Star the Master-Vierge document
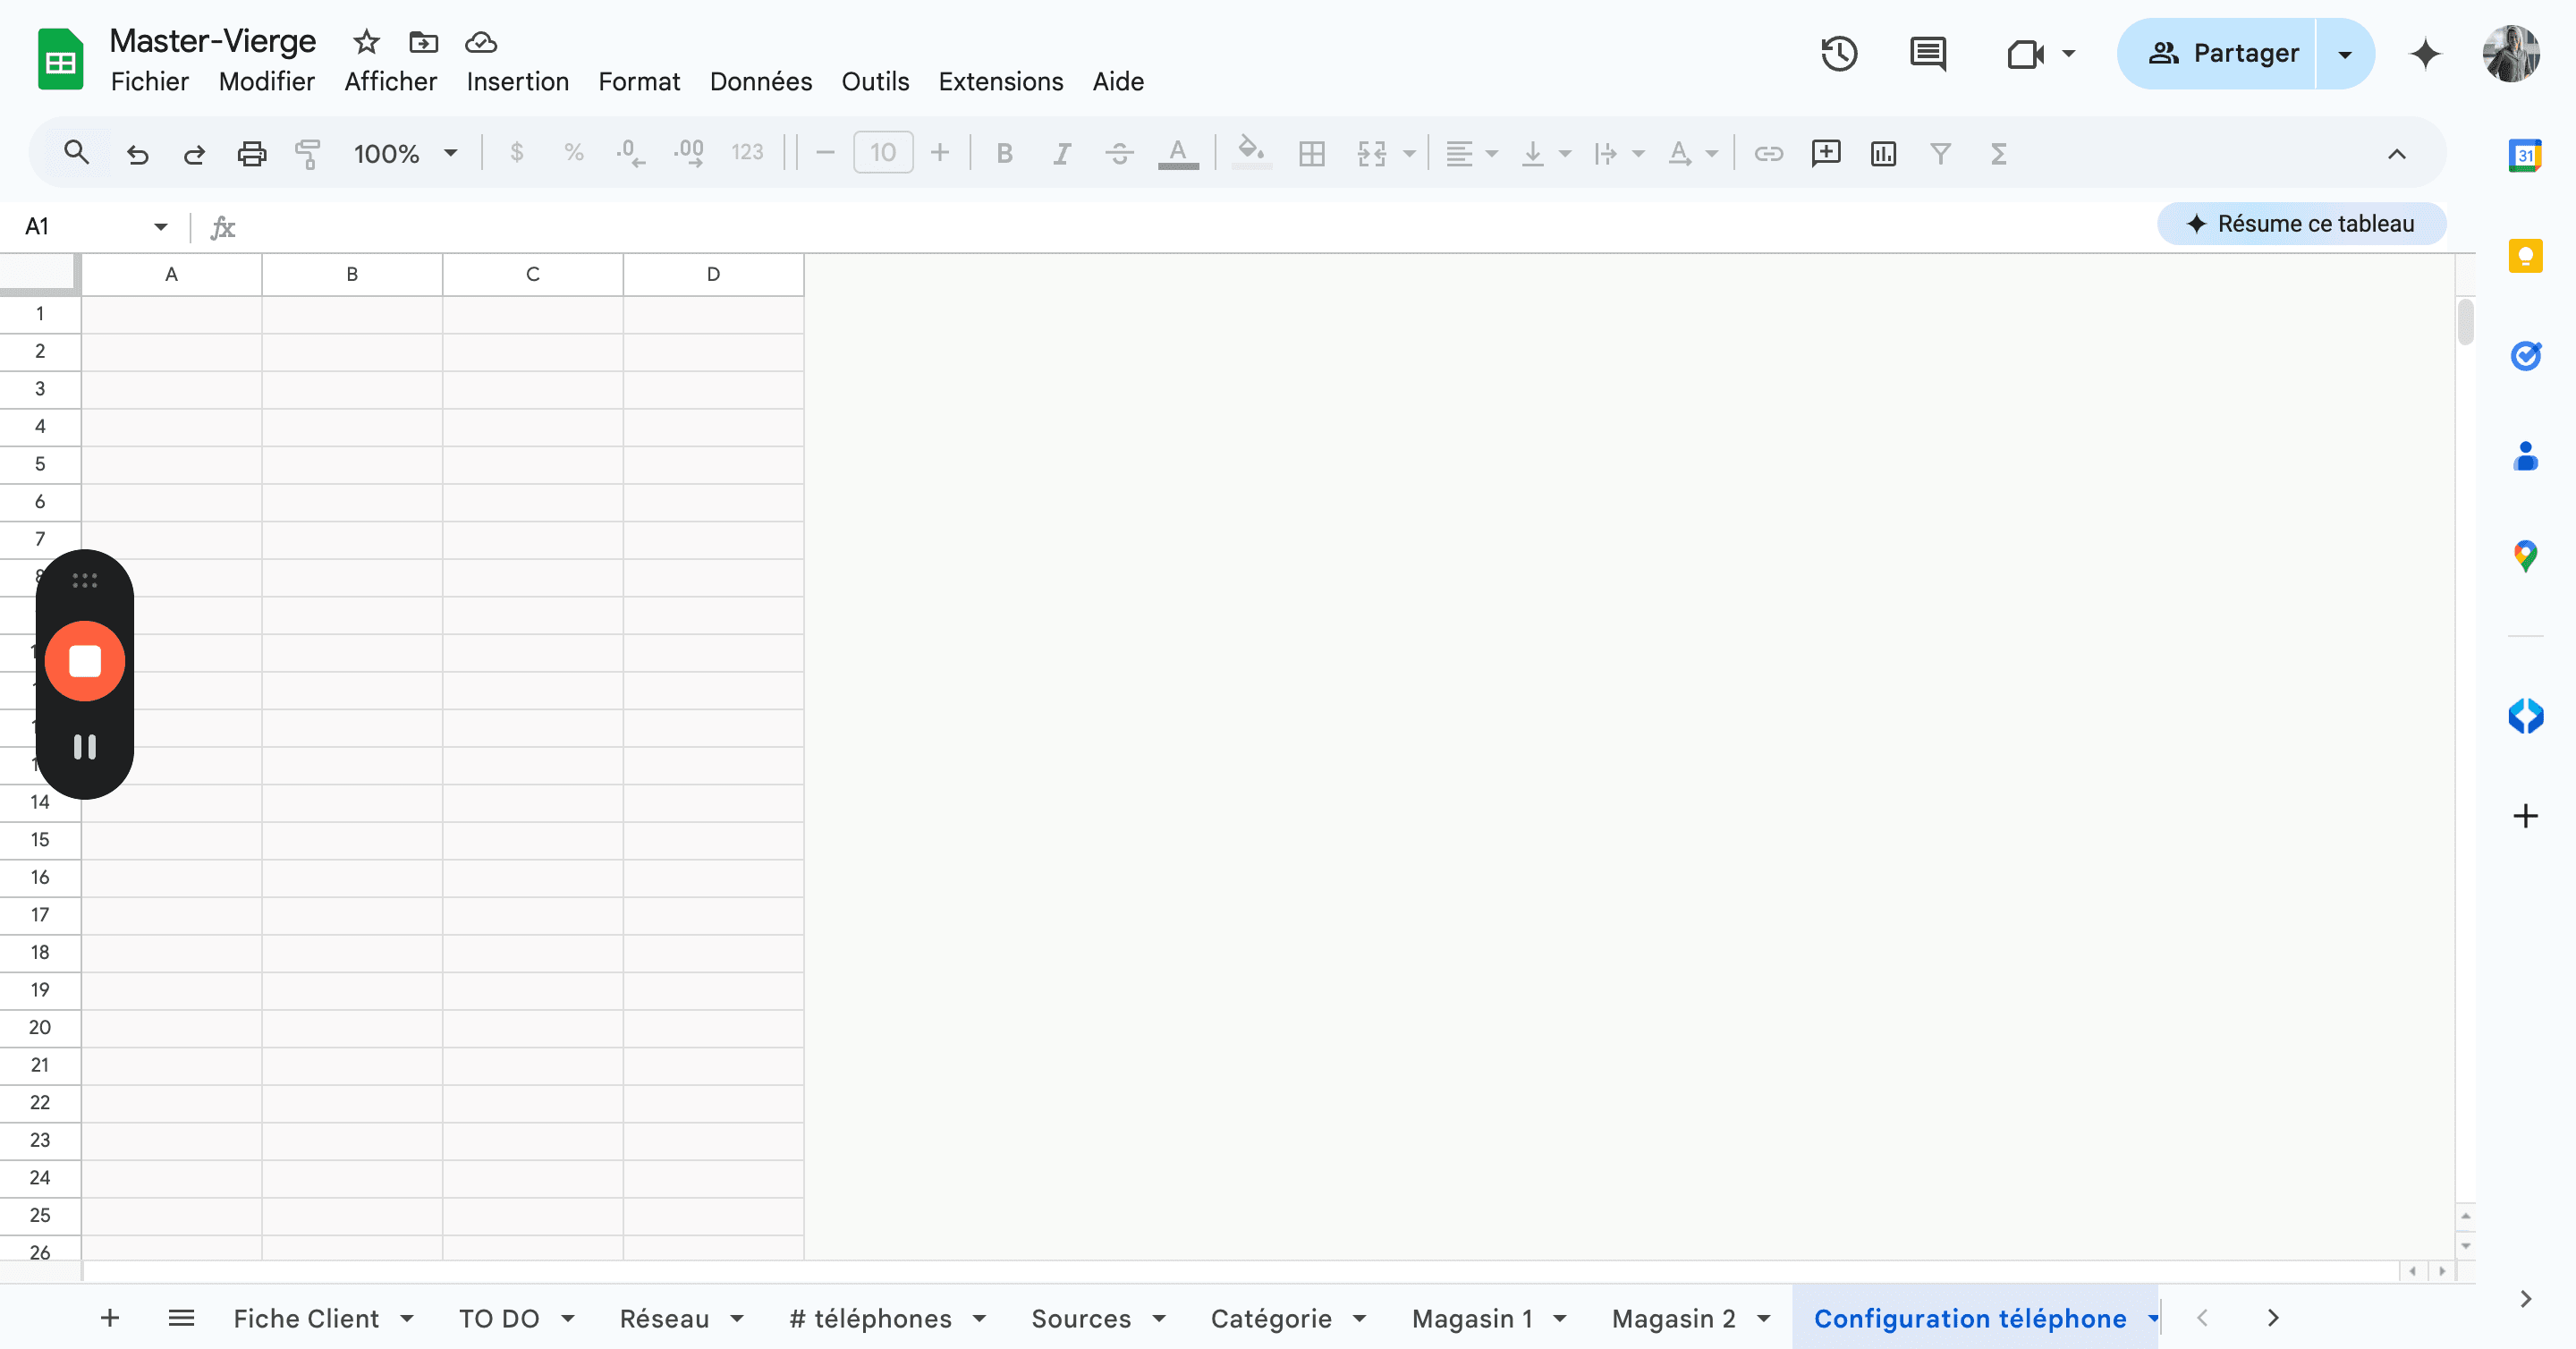 (x=366, y=42)
